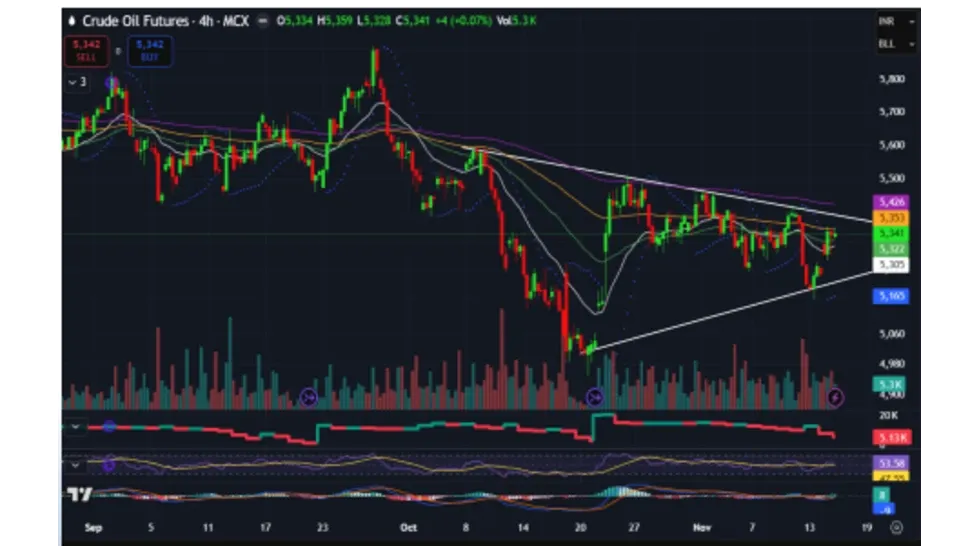The width and height of the screenshot is (974, 548).
Task: Click the +4 (+0.07%) change value
Action: (x=463, y=21)
